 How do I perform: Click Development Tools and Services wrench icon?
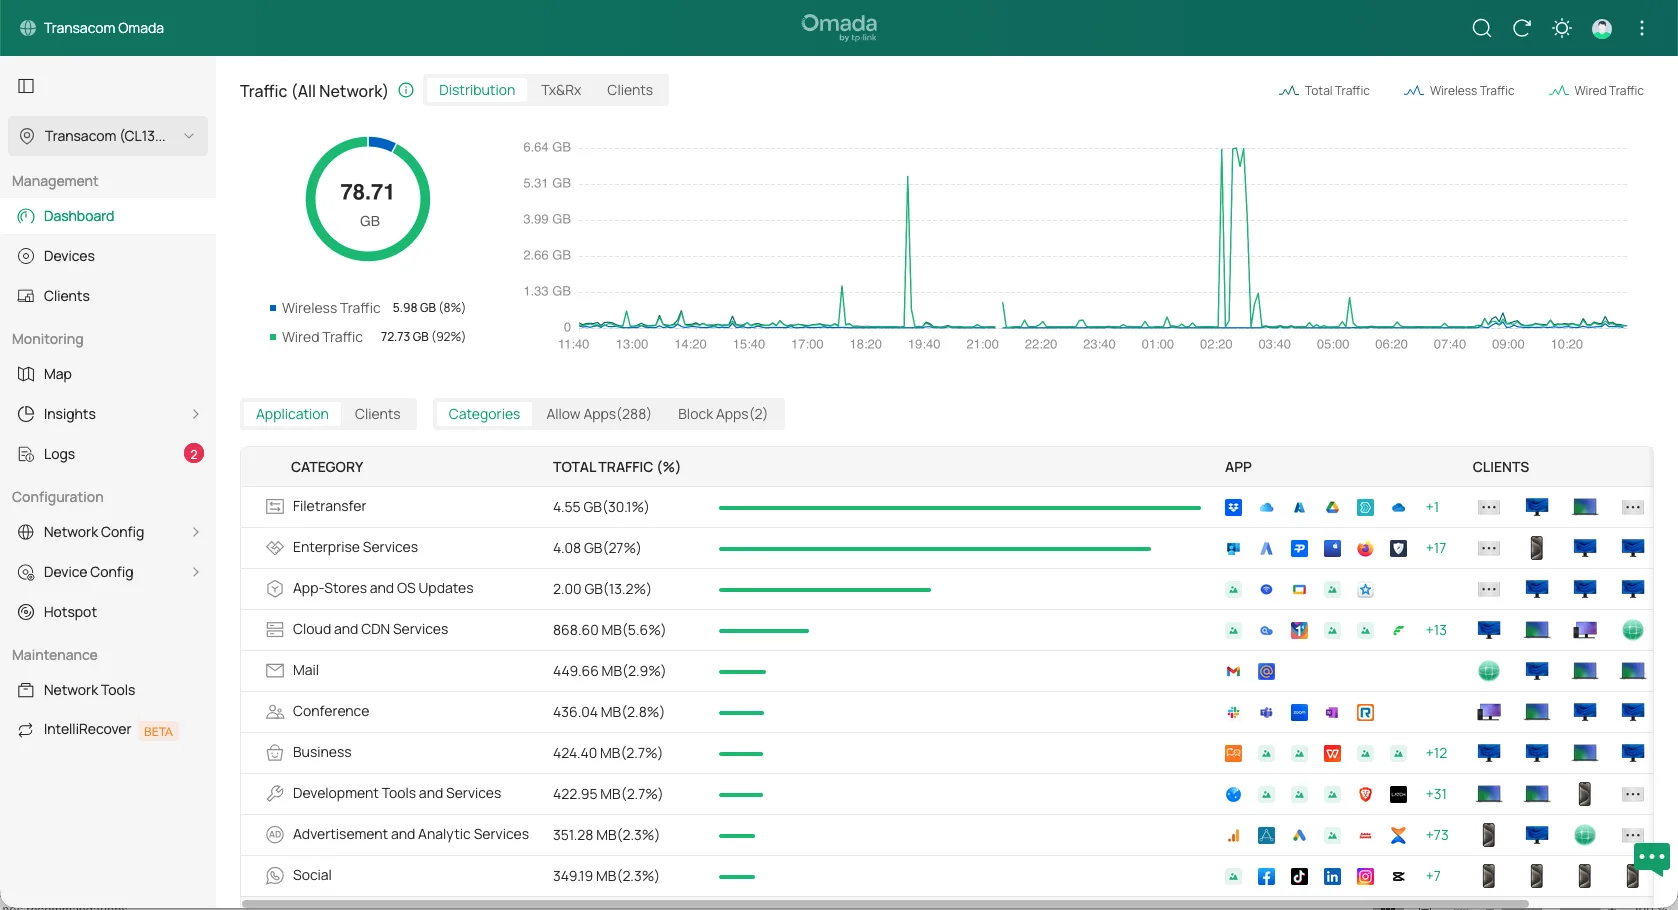pos(275,794)
